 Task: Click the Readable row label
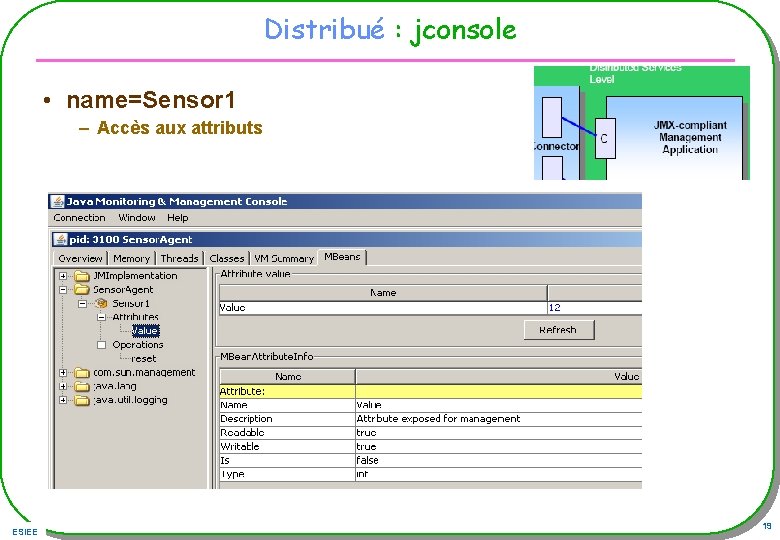[242, 433]
